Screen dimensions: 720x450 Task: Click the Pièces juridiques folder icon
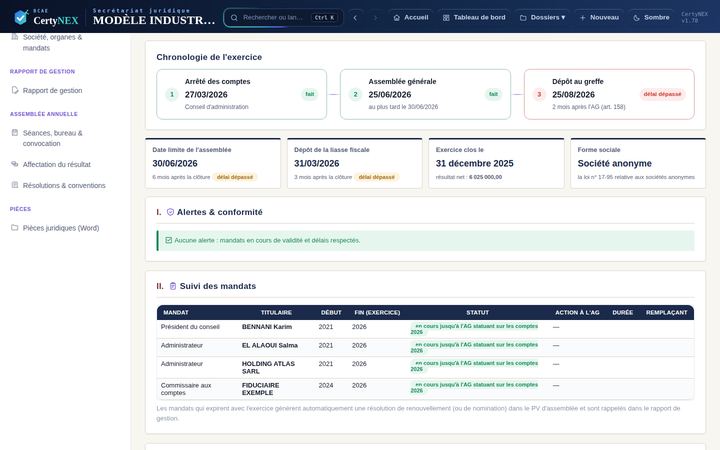(x=15, y=227)
